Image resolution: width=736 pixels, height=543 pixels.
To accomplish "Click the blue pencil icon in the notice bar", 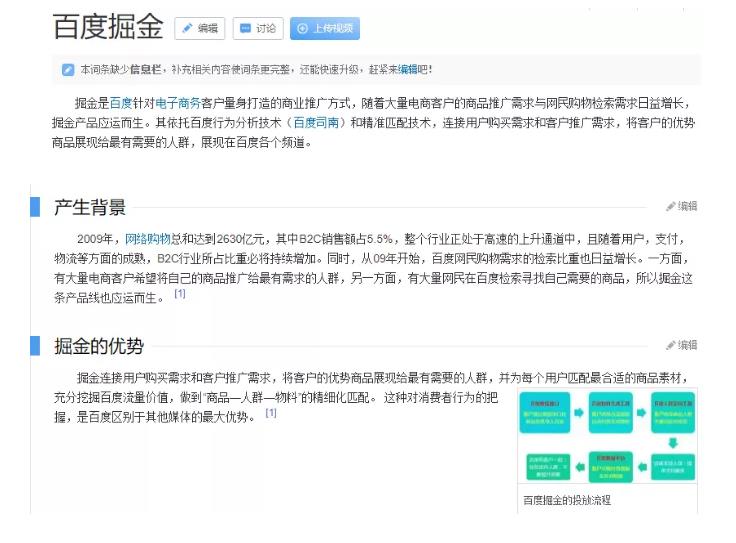I will pos(68,70).
